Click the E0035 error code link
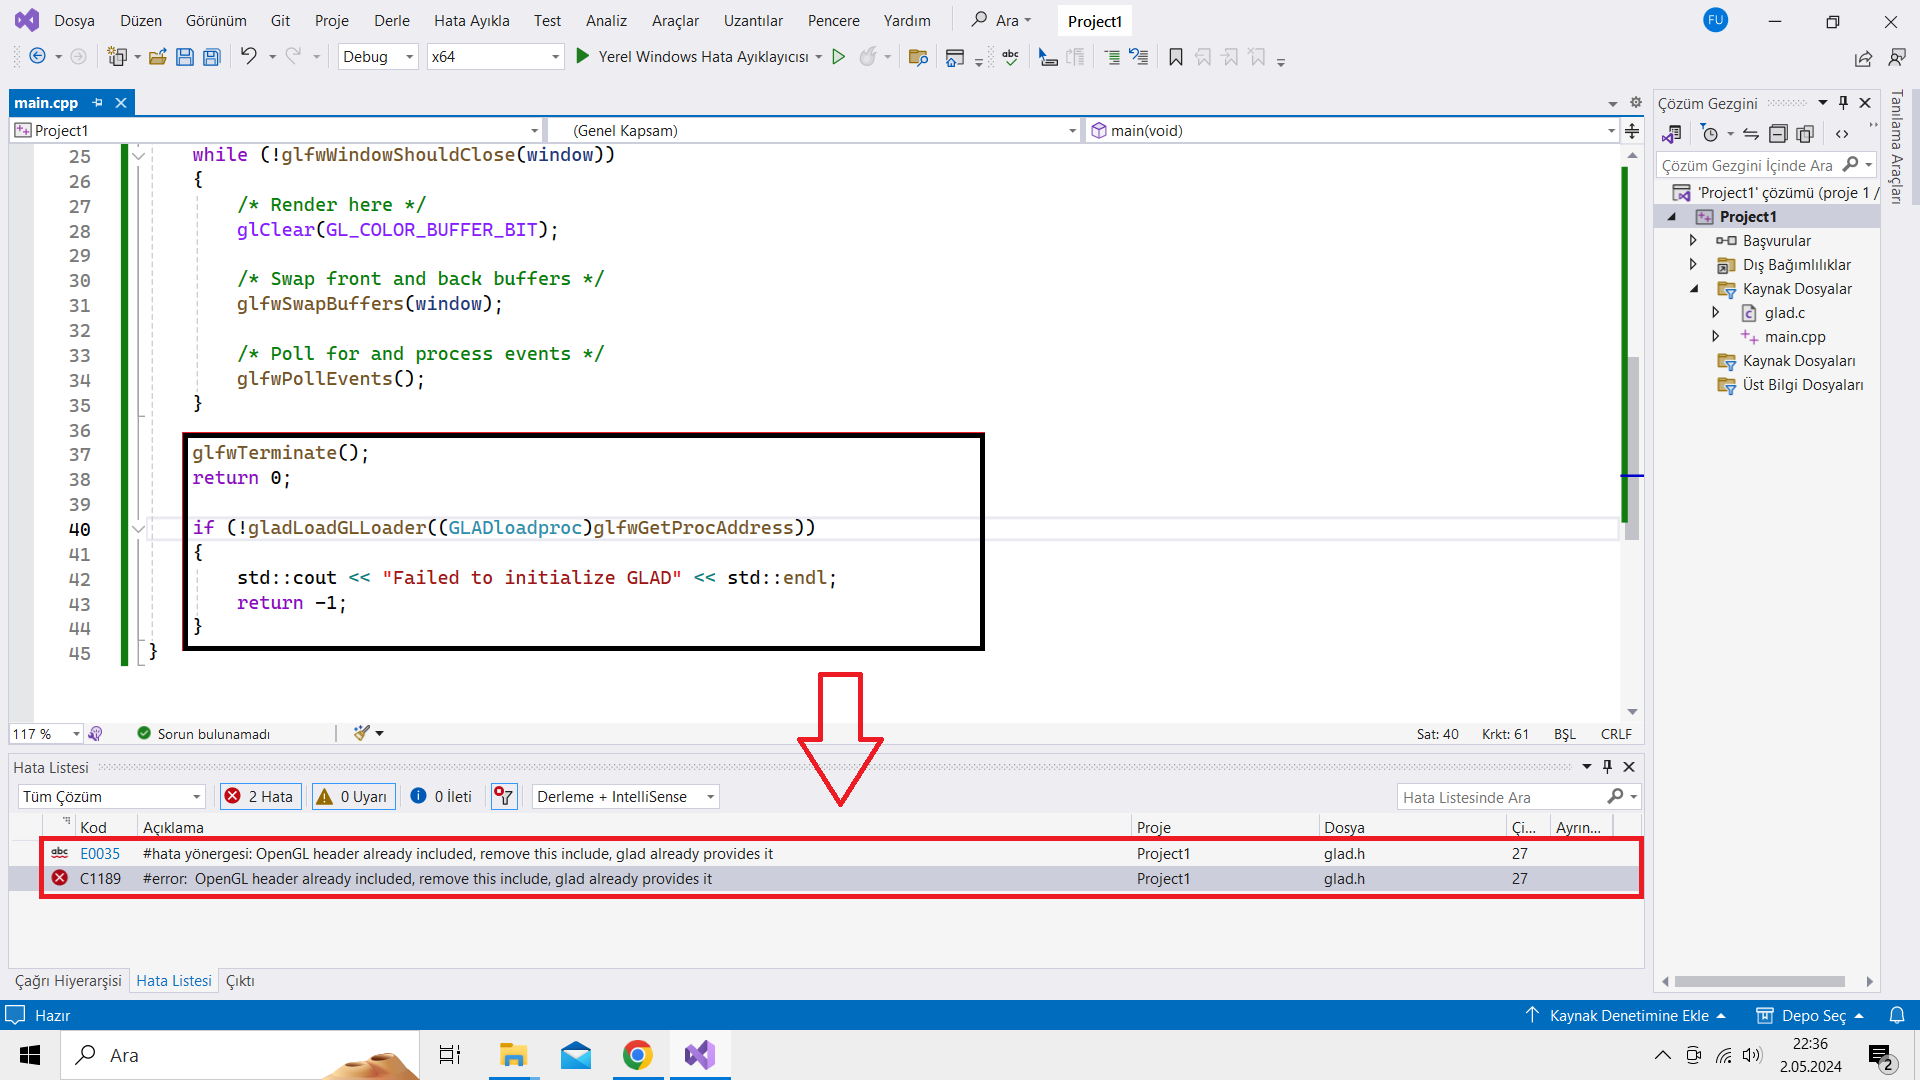This screenshot has width=1920, height=1080. pos(100,854)
